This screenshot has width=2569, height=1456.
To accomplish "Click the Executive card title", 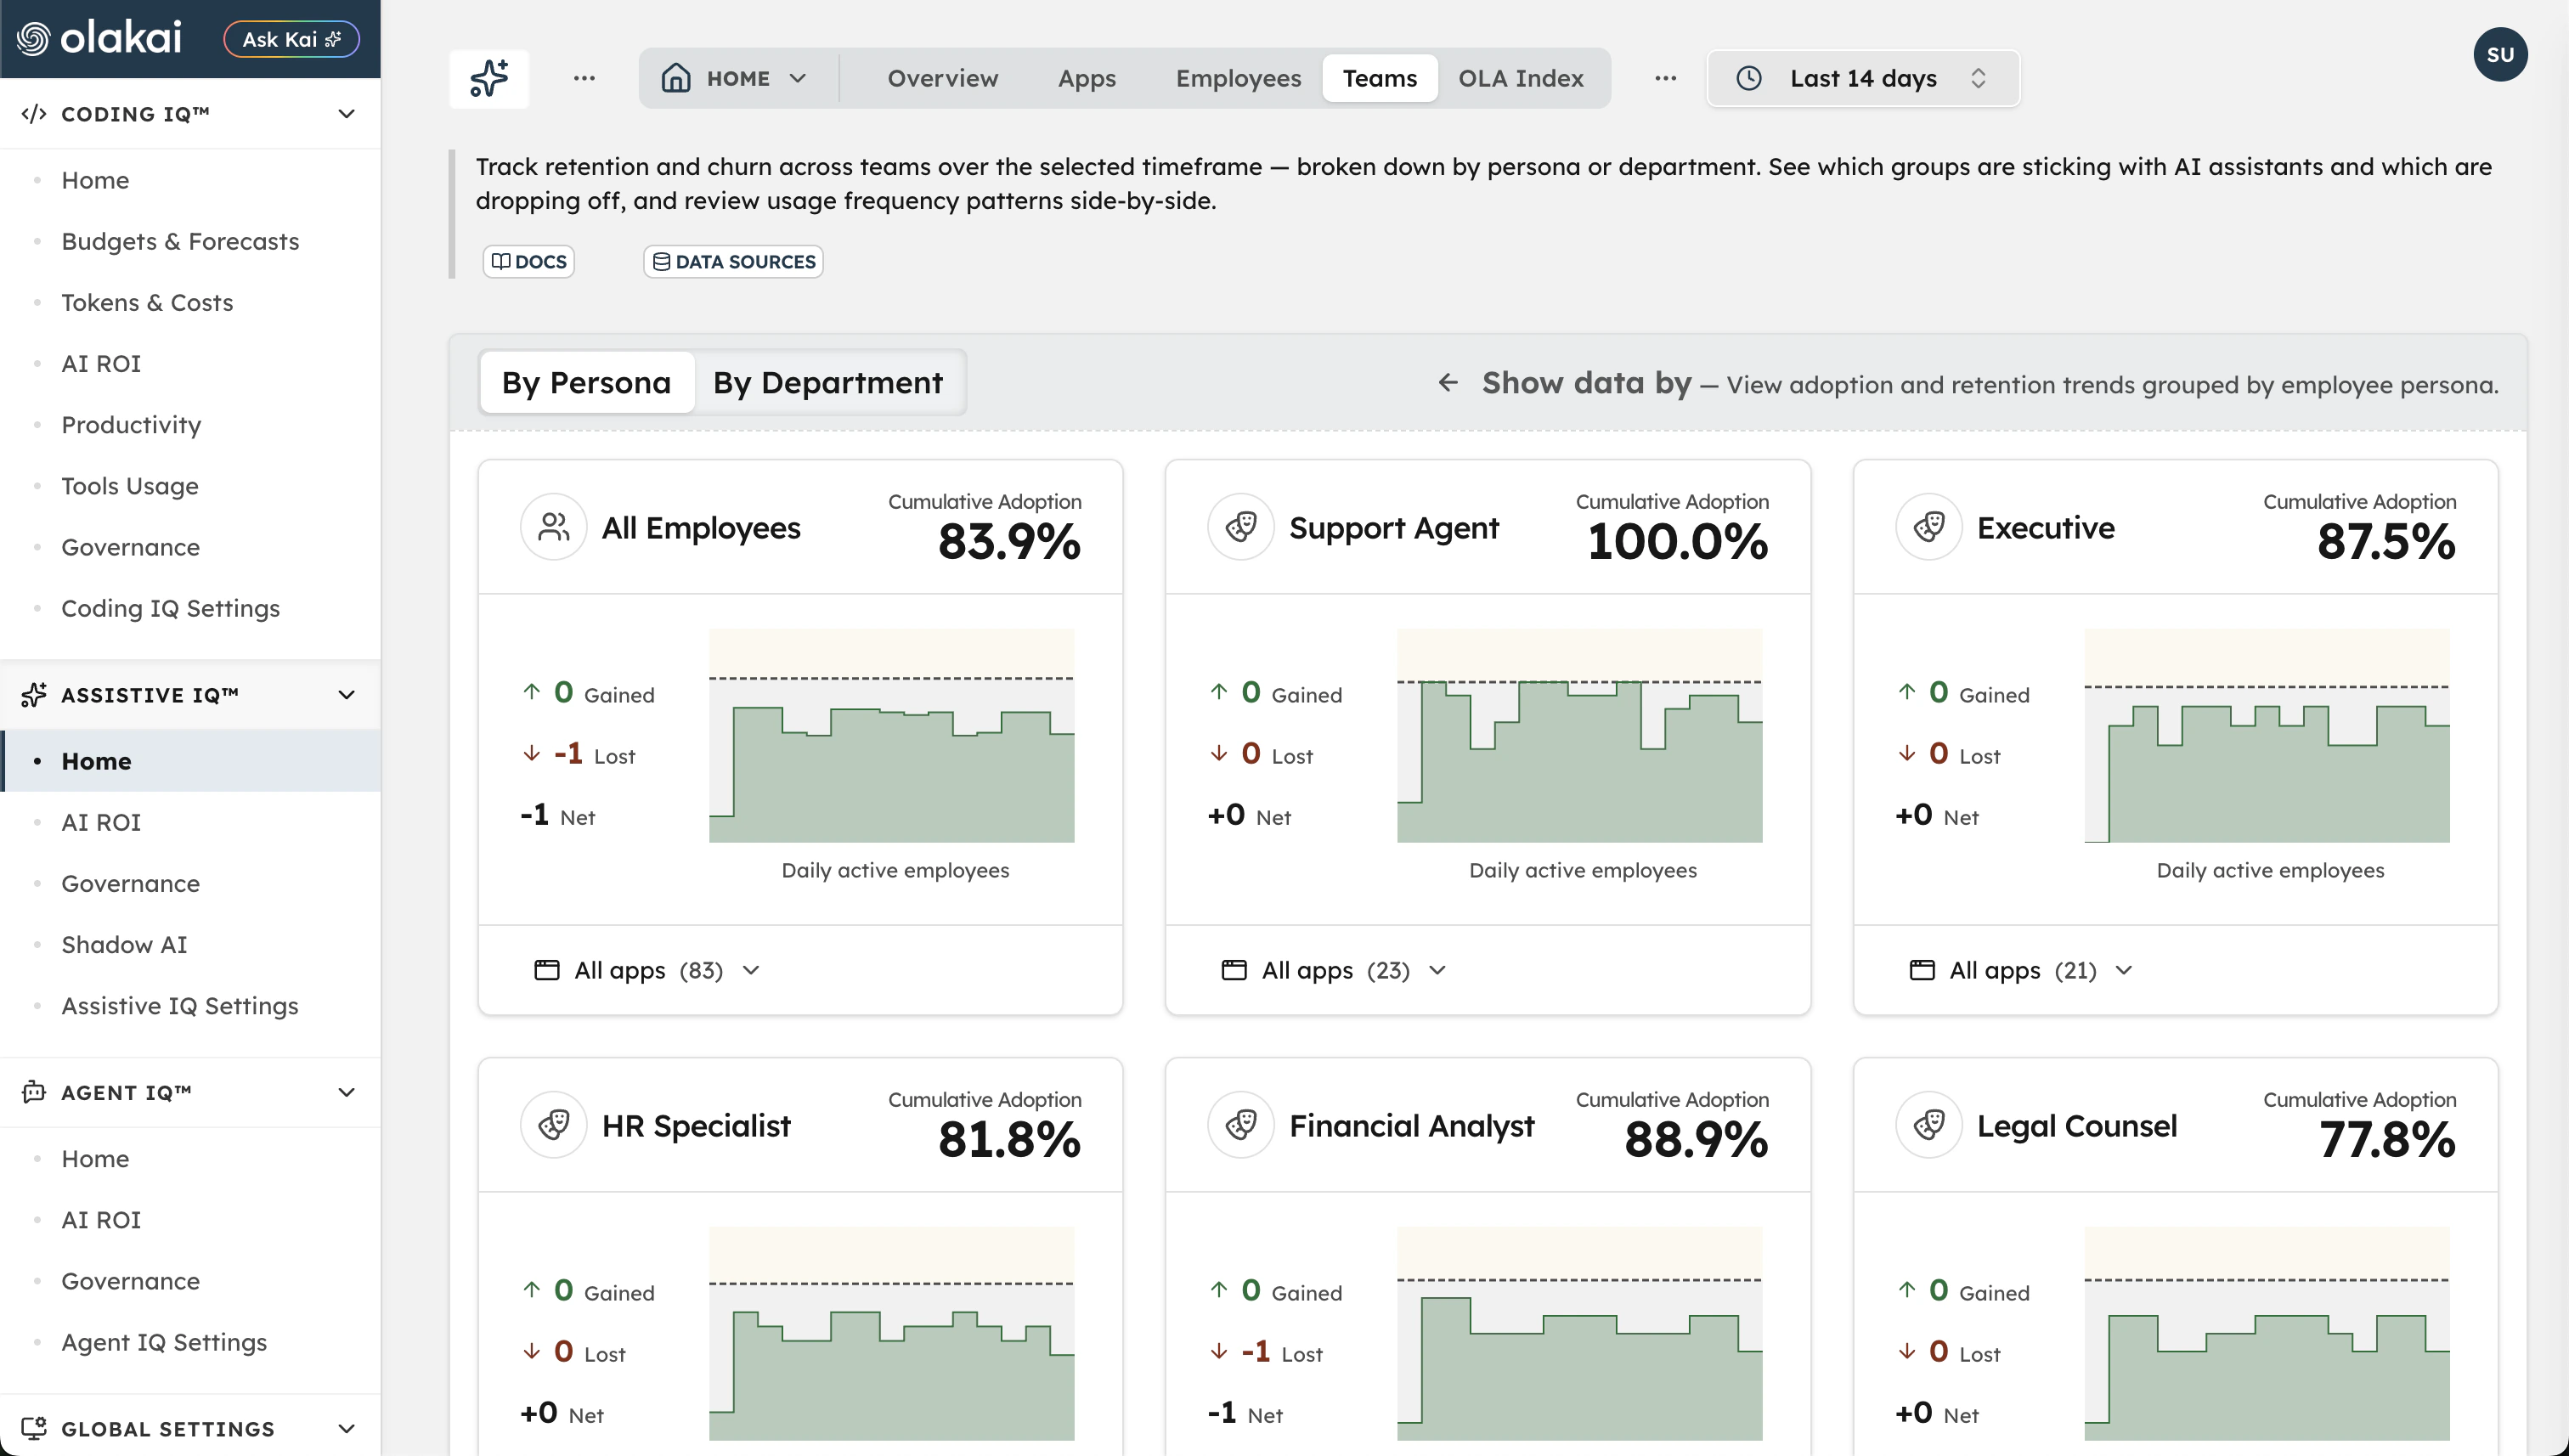I will coord(2045,527).
